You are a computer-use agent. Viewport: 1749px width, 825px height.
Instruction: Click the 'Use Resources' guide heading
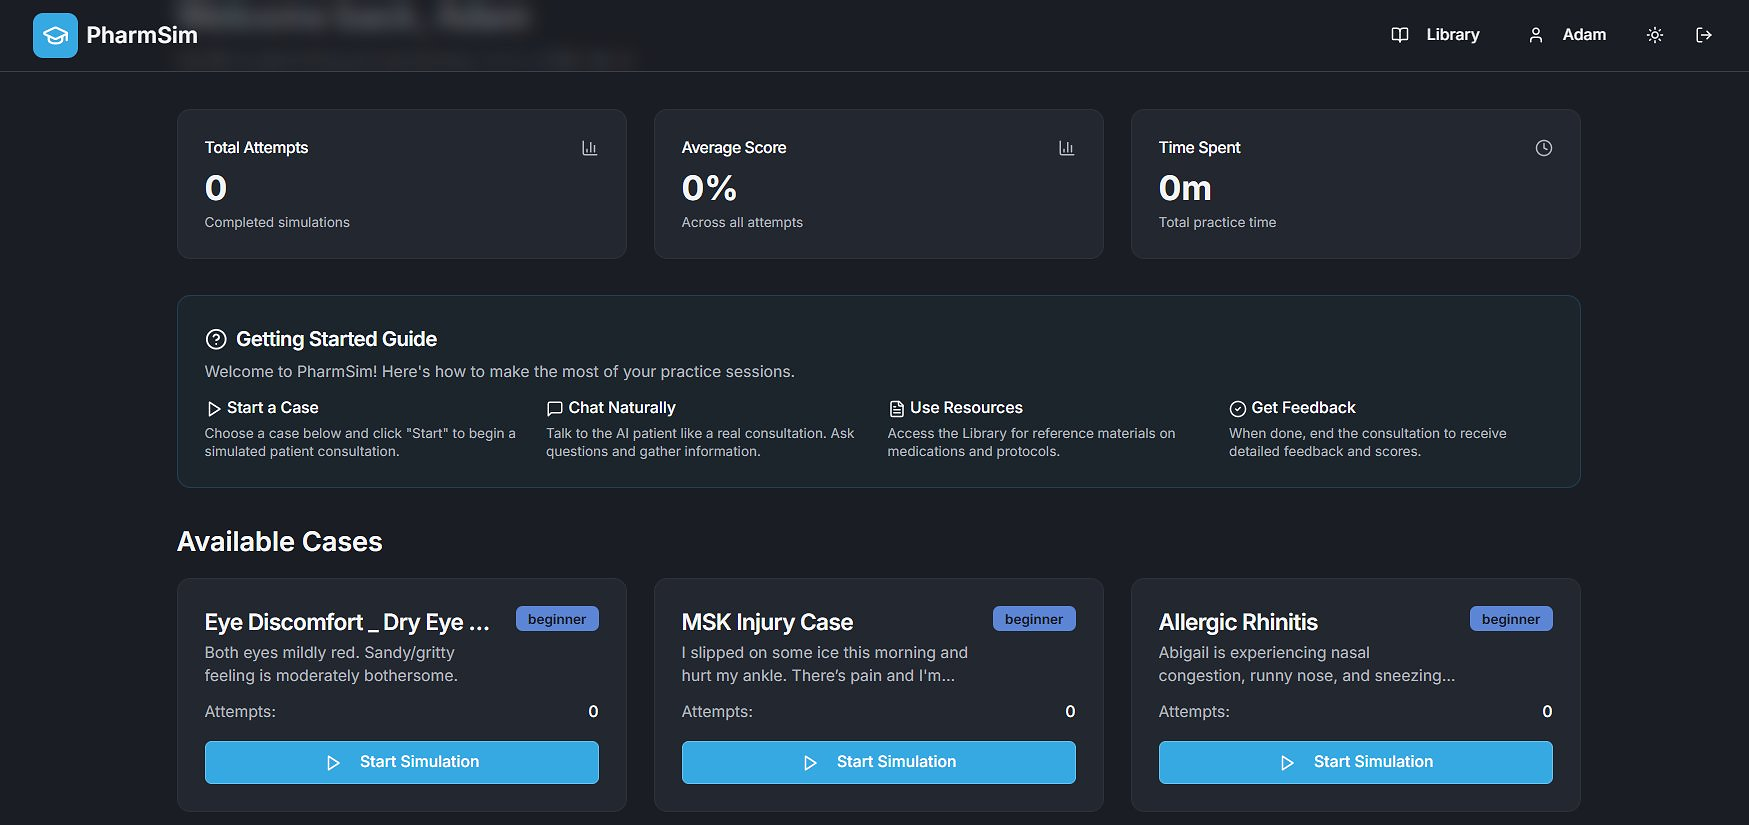pos(966,408)
